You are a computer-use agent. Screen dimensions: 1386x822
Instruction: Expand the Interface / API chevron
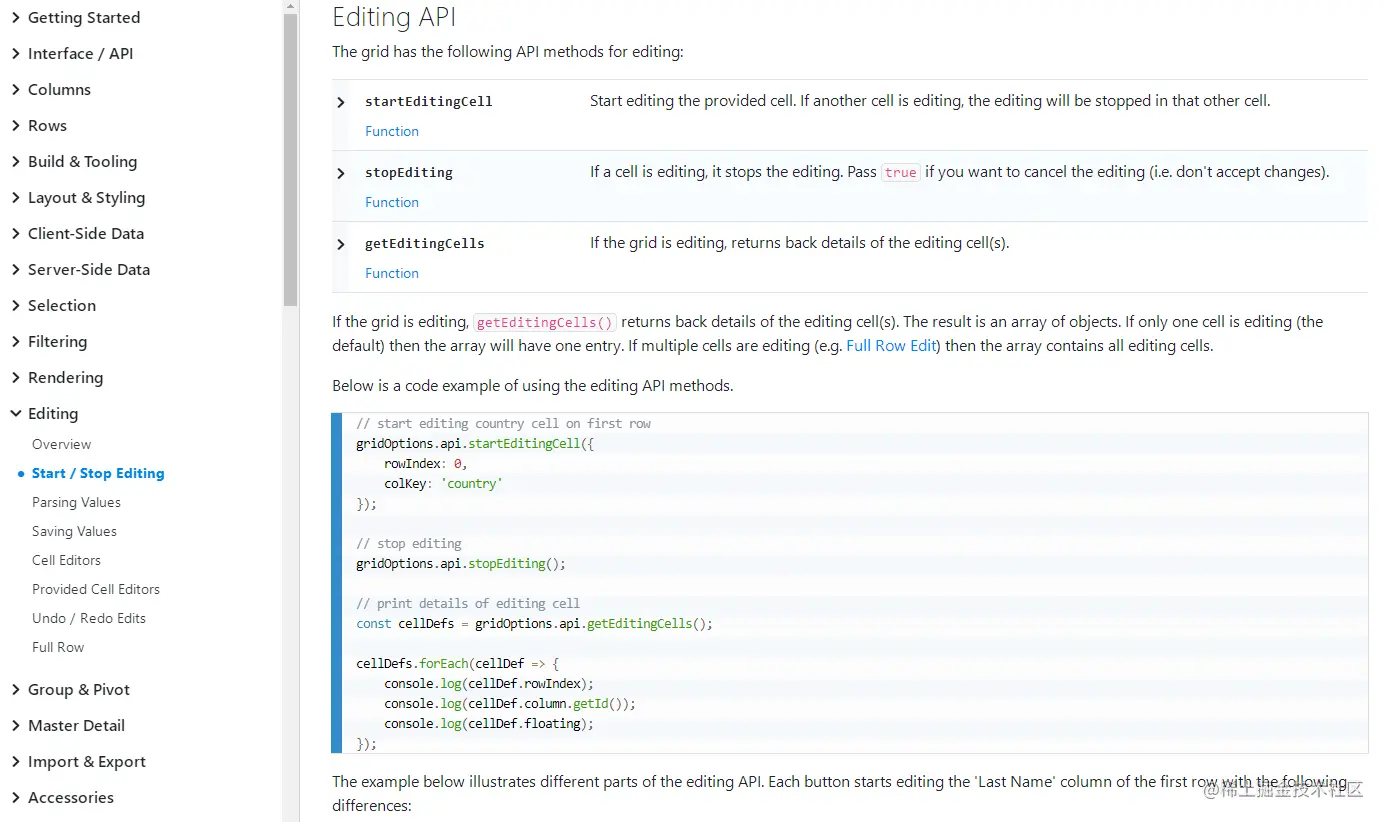(16, 54)
